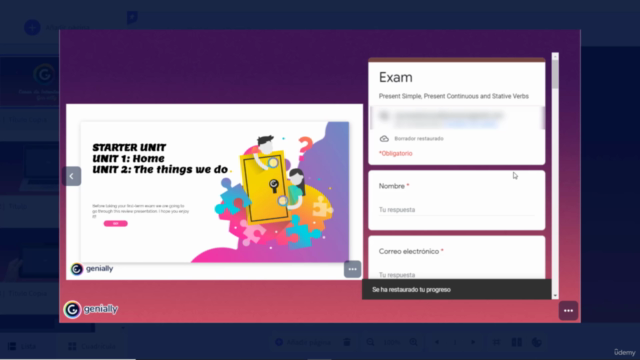This screenshot has height=360, width=640.
Task: Click the first page thumbnail with the Genially logo
Action: pos(29,82)
